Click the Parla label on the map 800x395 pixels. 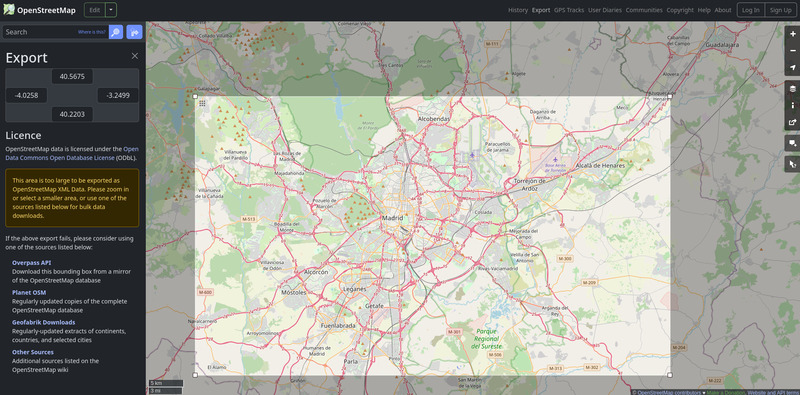(351, 361)
